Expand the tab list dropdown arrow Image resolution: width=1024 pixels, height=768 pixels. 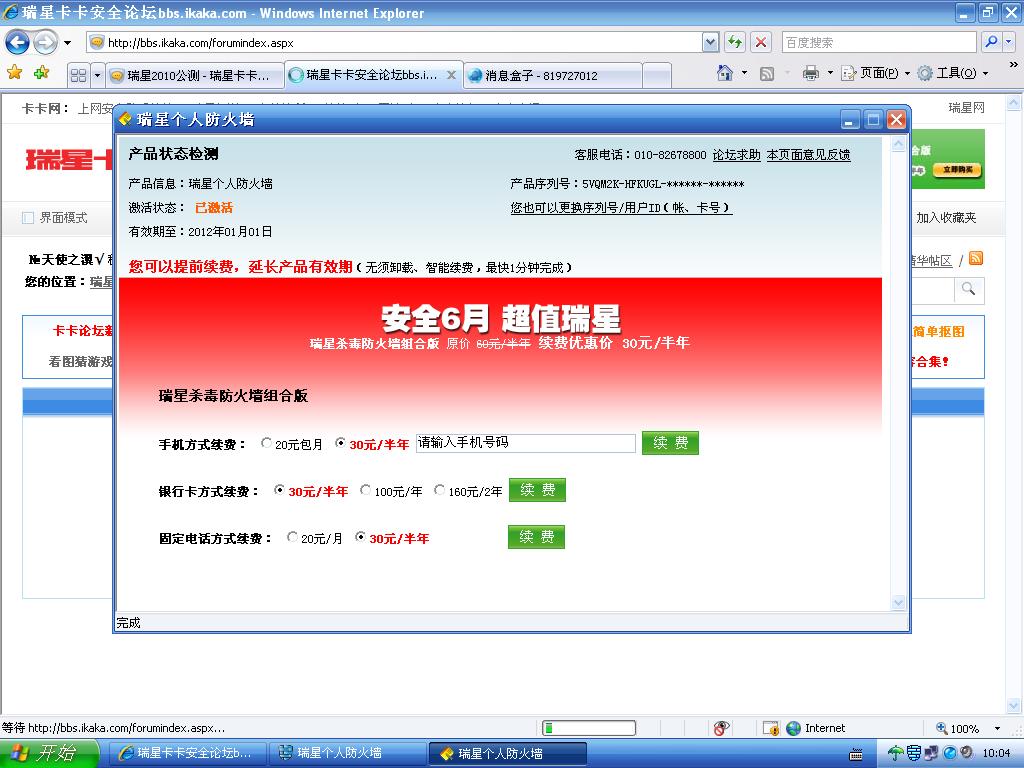pos(97,75)
